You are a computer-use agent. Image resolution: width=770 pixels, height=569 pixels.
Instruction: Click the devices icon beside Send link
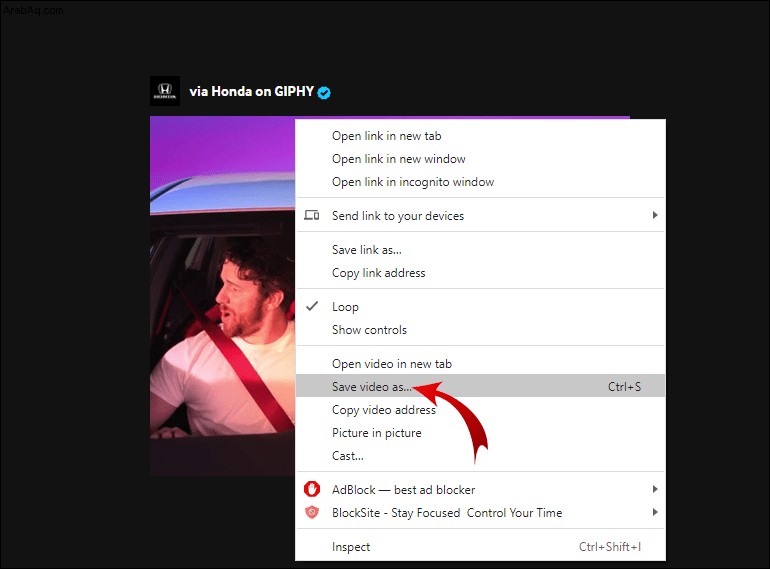[312, 215]
